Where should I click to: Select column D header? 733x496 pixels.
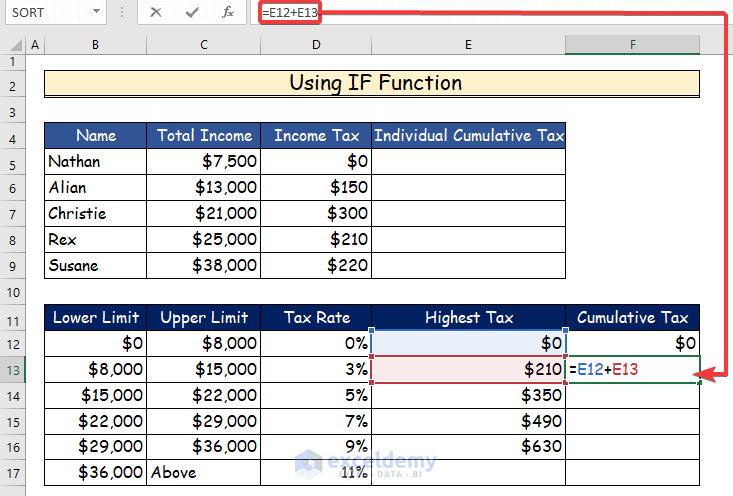316,45
